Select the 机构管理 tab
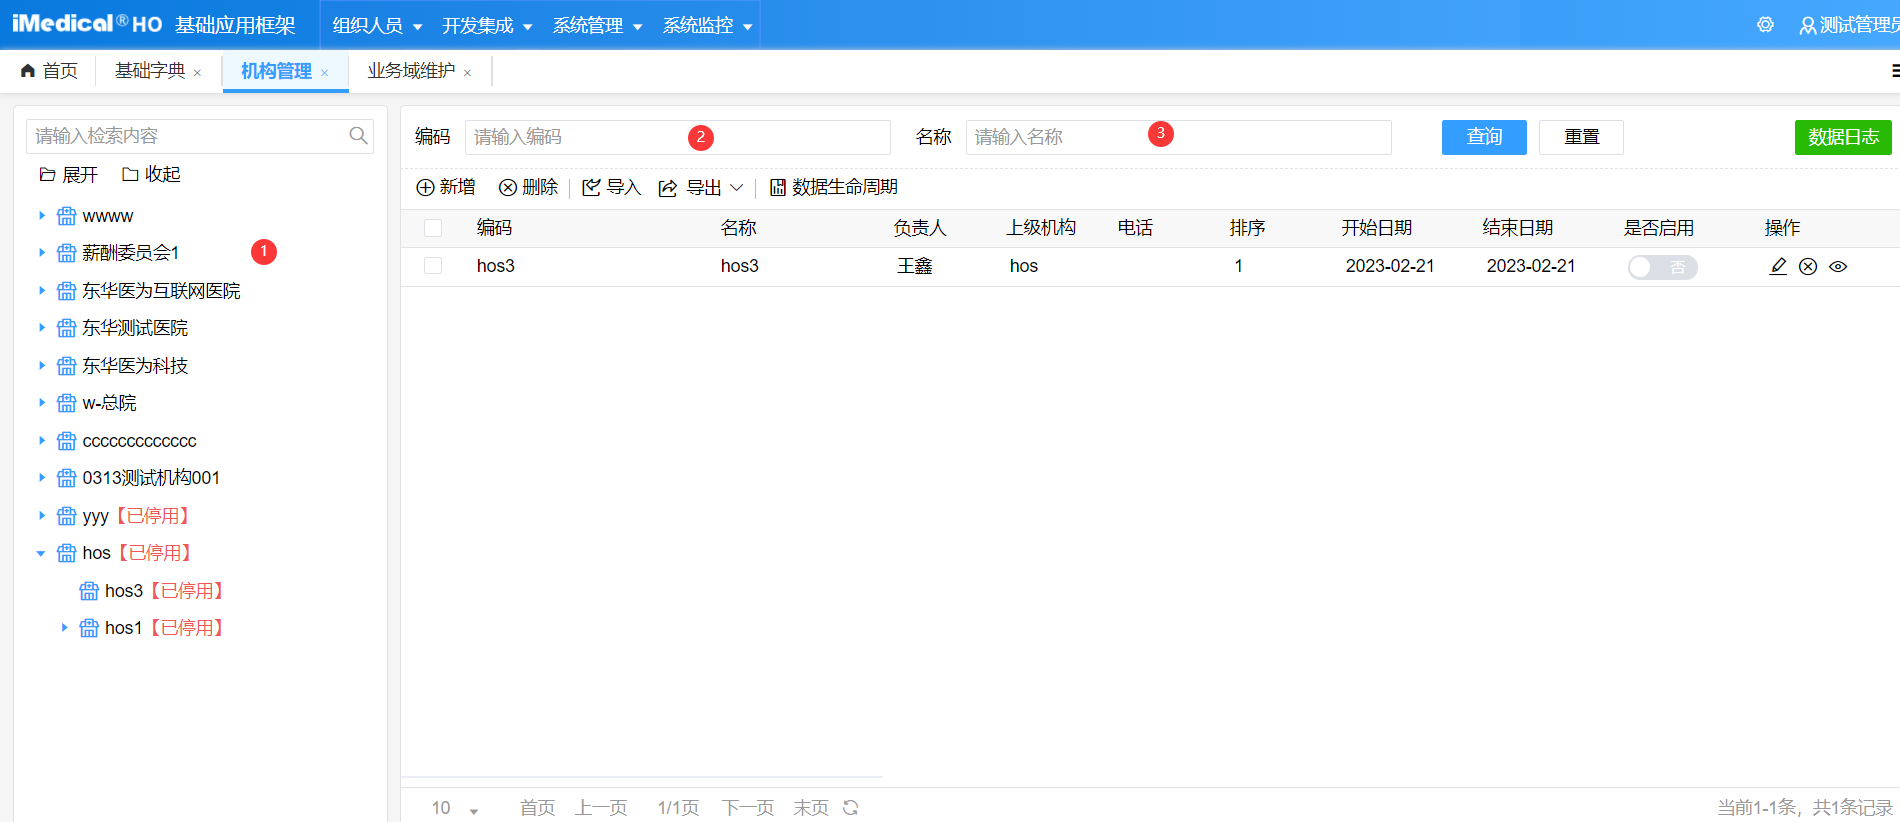Screen dimensions: 1900x822 [x=276, y=71]
